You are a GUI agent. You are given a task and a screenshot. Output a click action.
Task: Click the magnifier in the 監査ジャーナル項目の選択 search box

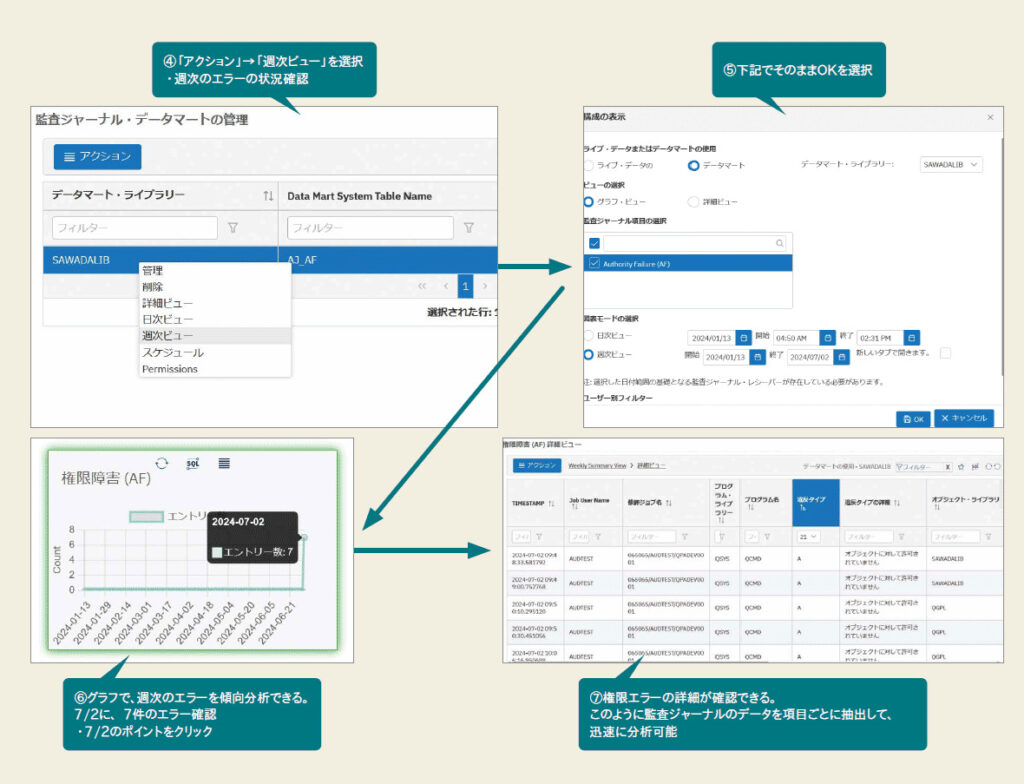(779, 243)
